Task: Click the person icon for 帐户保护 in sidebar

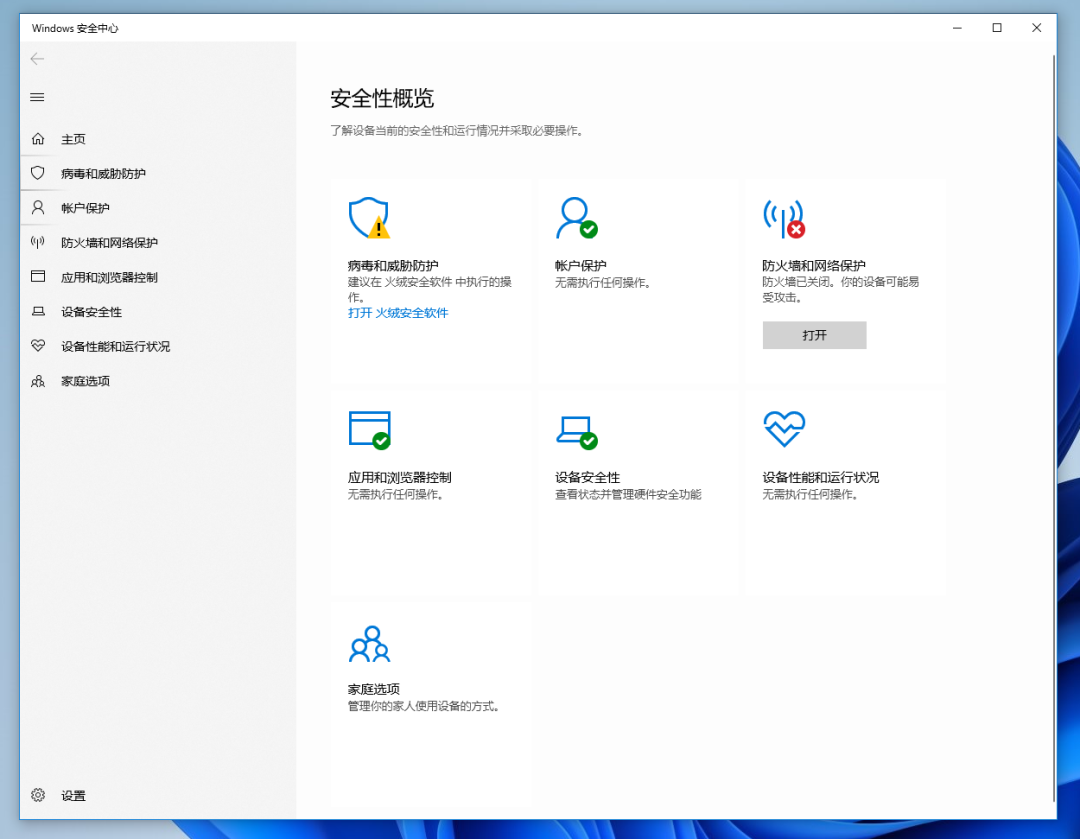Action: [x=38, y=208]
